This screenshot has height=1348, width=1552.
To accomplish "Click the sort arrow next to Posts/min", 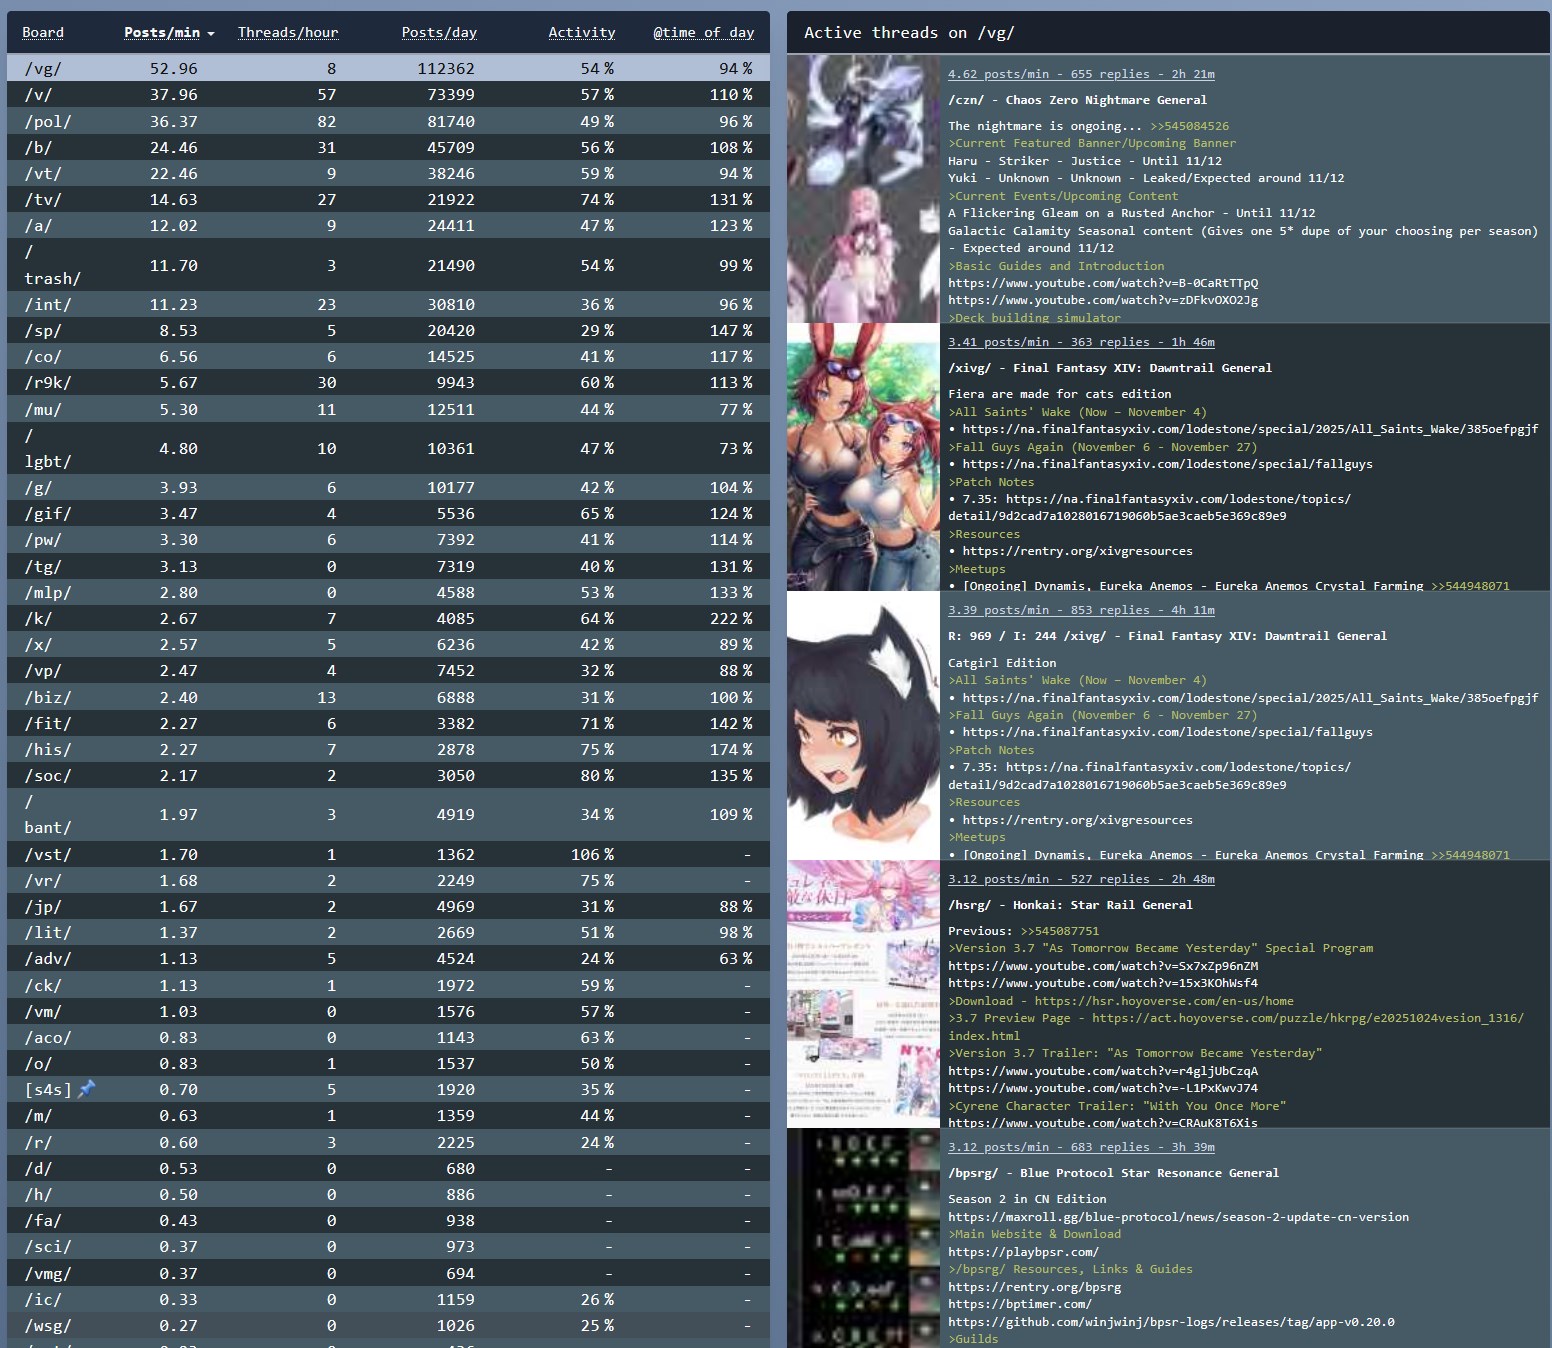I will (x=211, y=34).
